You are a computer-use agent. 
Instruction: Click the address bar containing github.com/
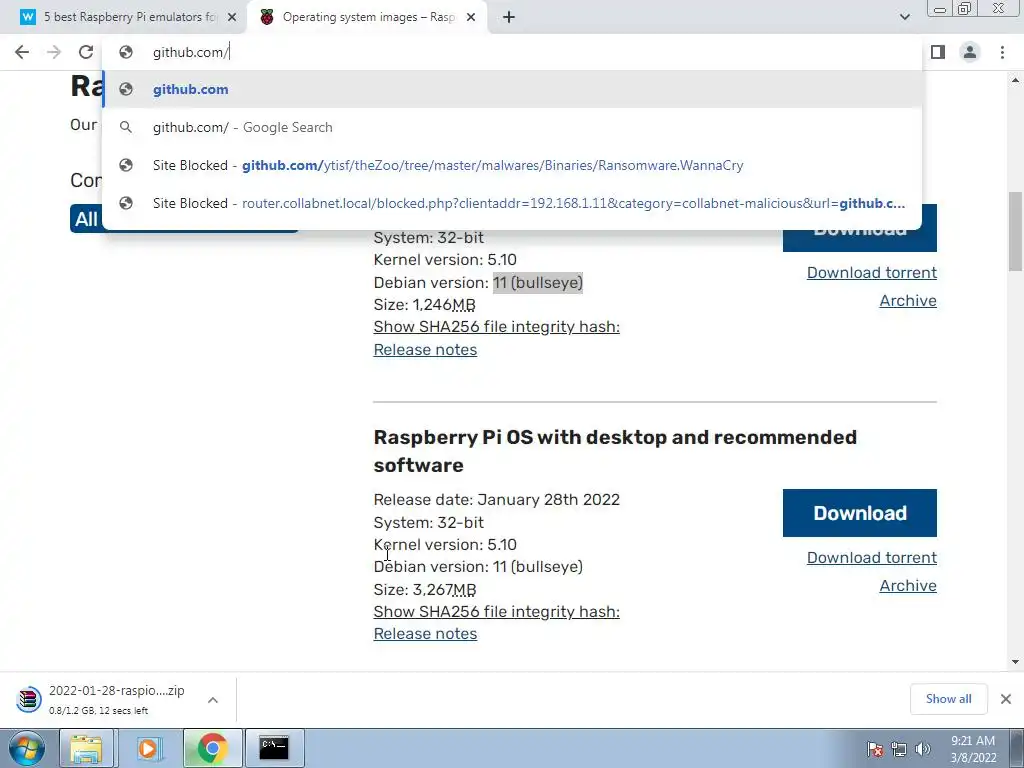(513, 52)
